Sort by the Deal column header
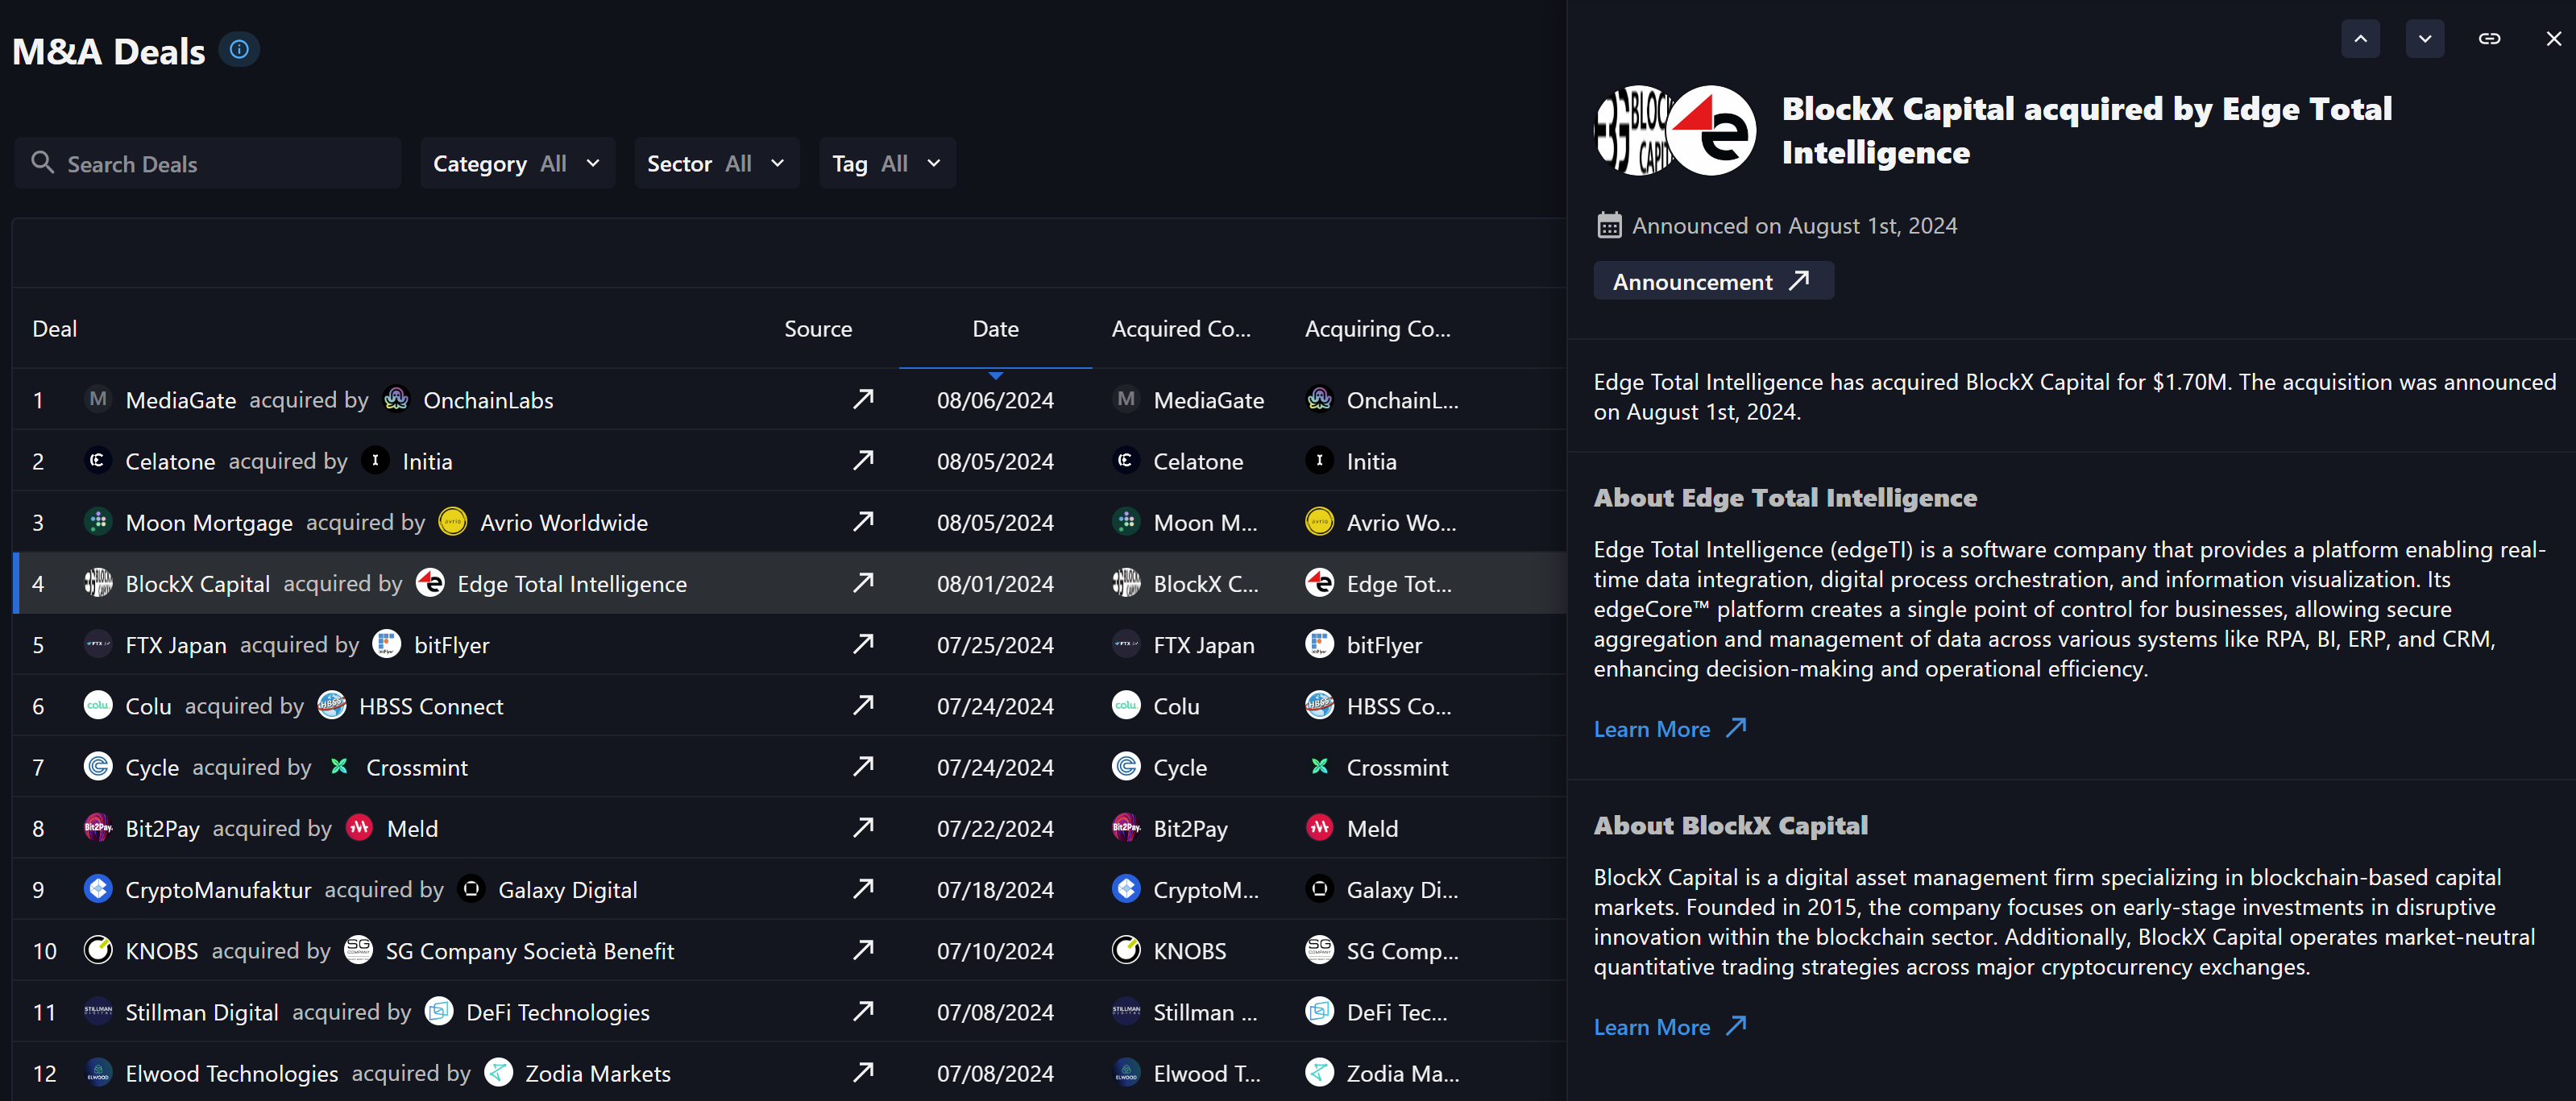The width and height of the screenshot is (2576, 1101). pos(55,328)
